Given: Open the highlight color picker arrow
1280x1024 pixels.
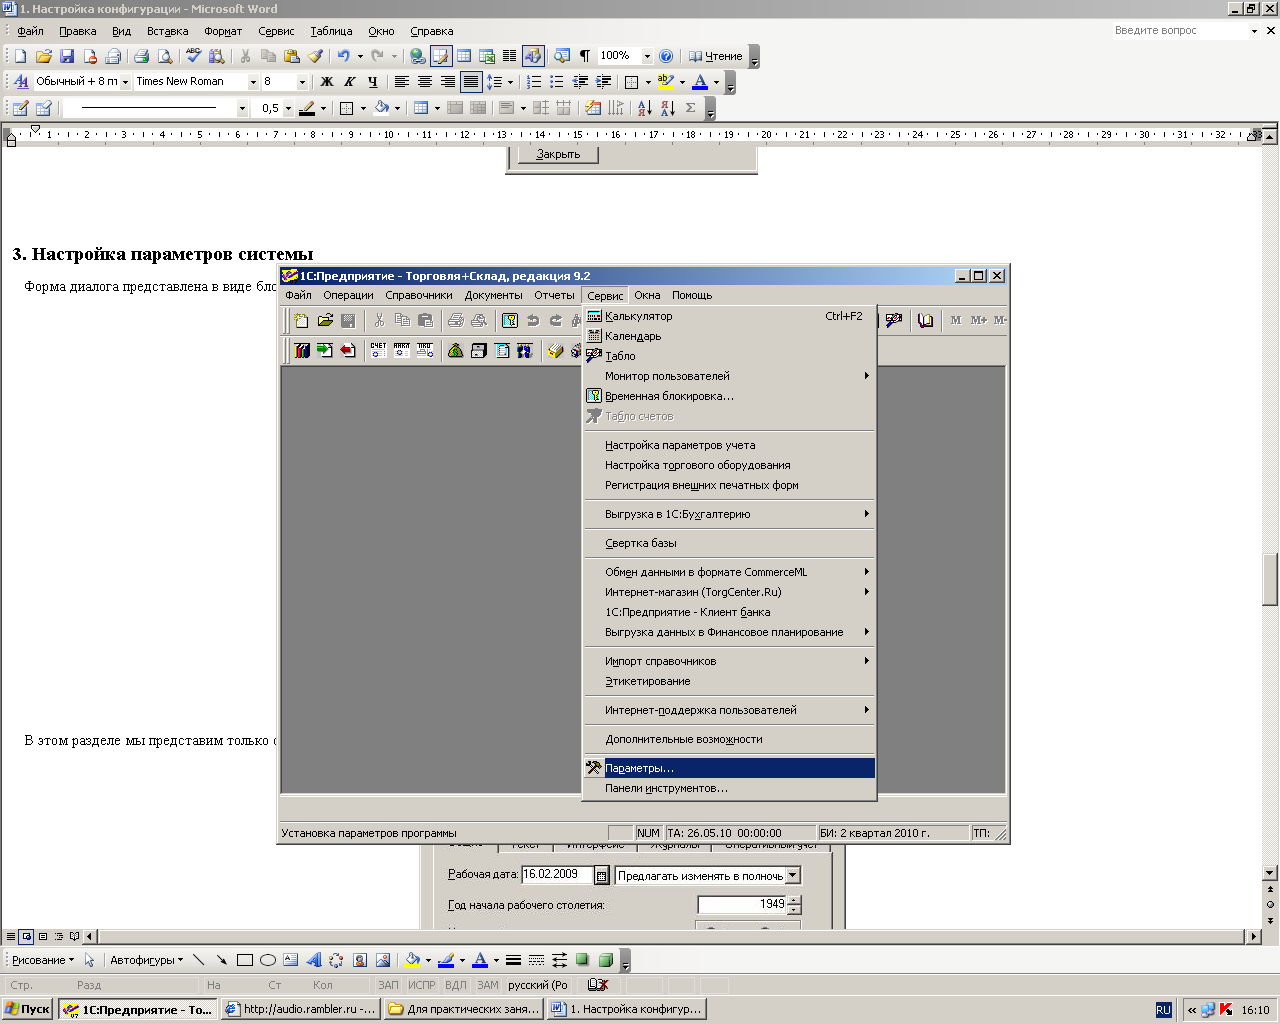Looking at the screenshot, I should point(682,81).
